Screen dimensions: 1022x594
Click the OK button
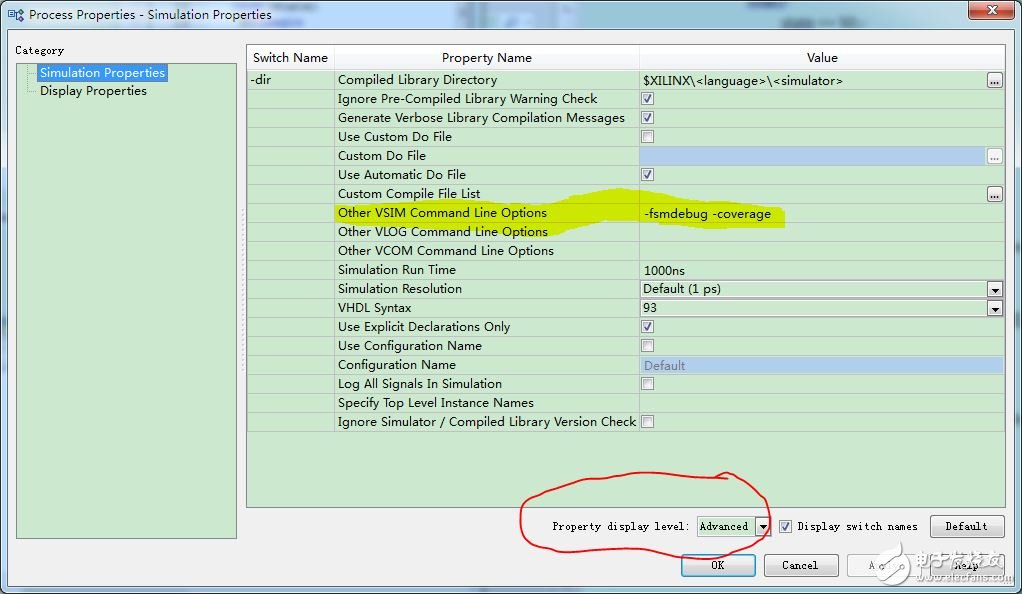click(x=717, y=565)
